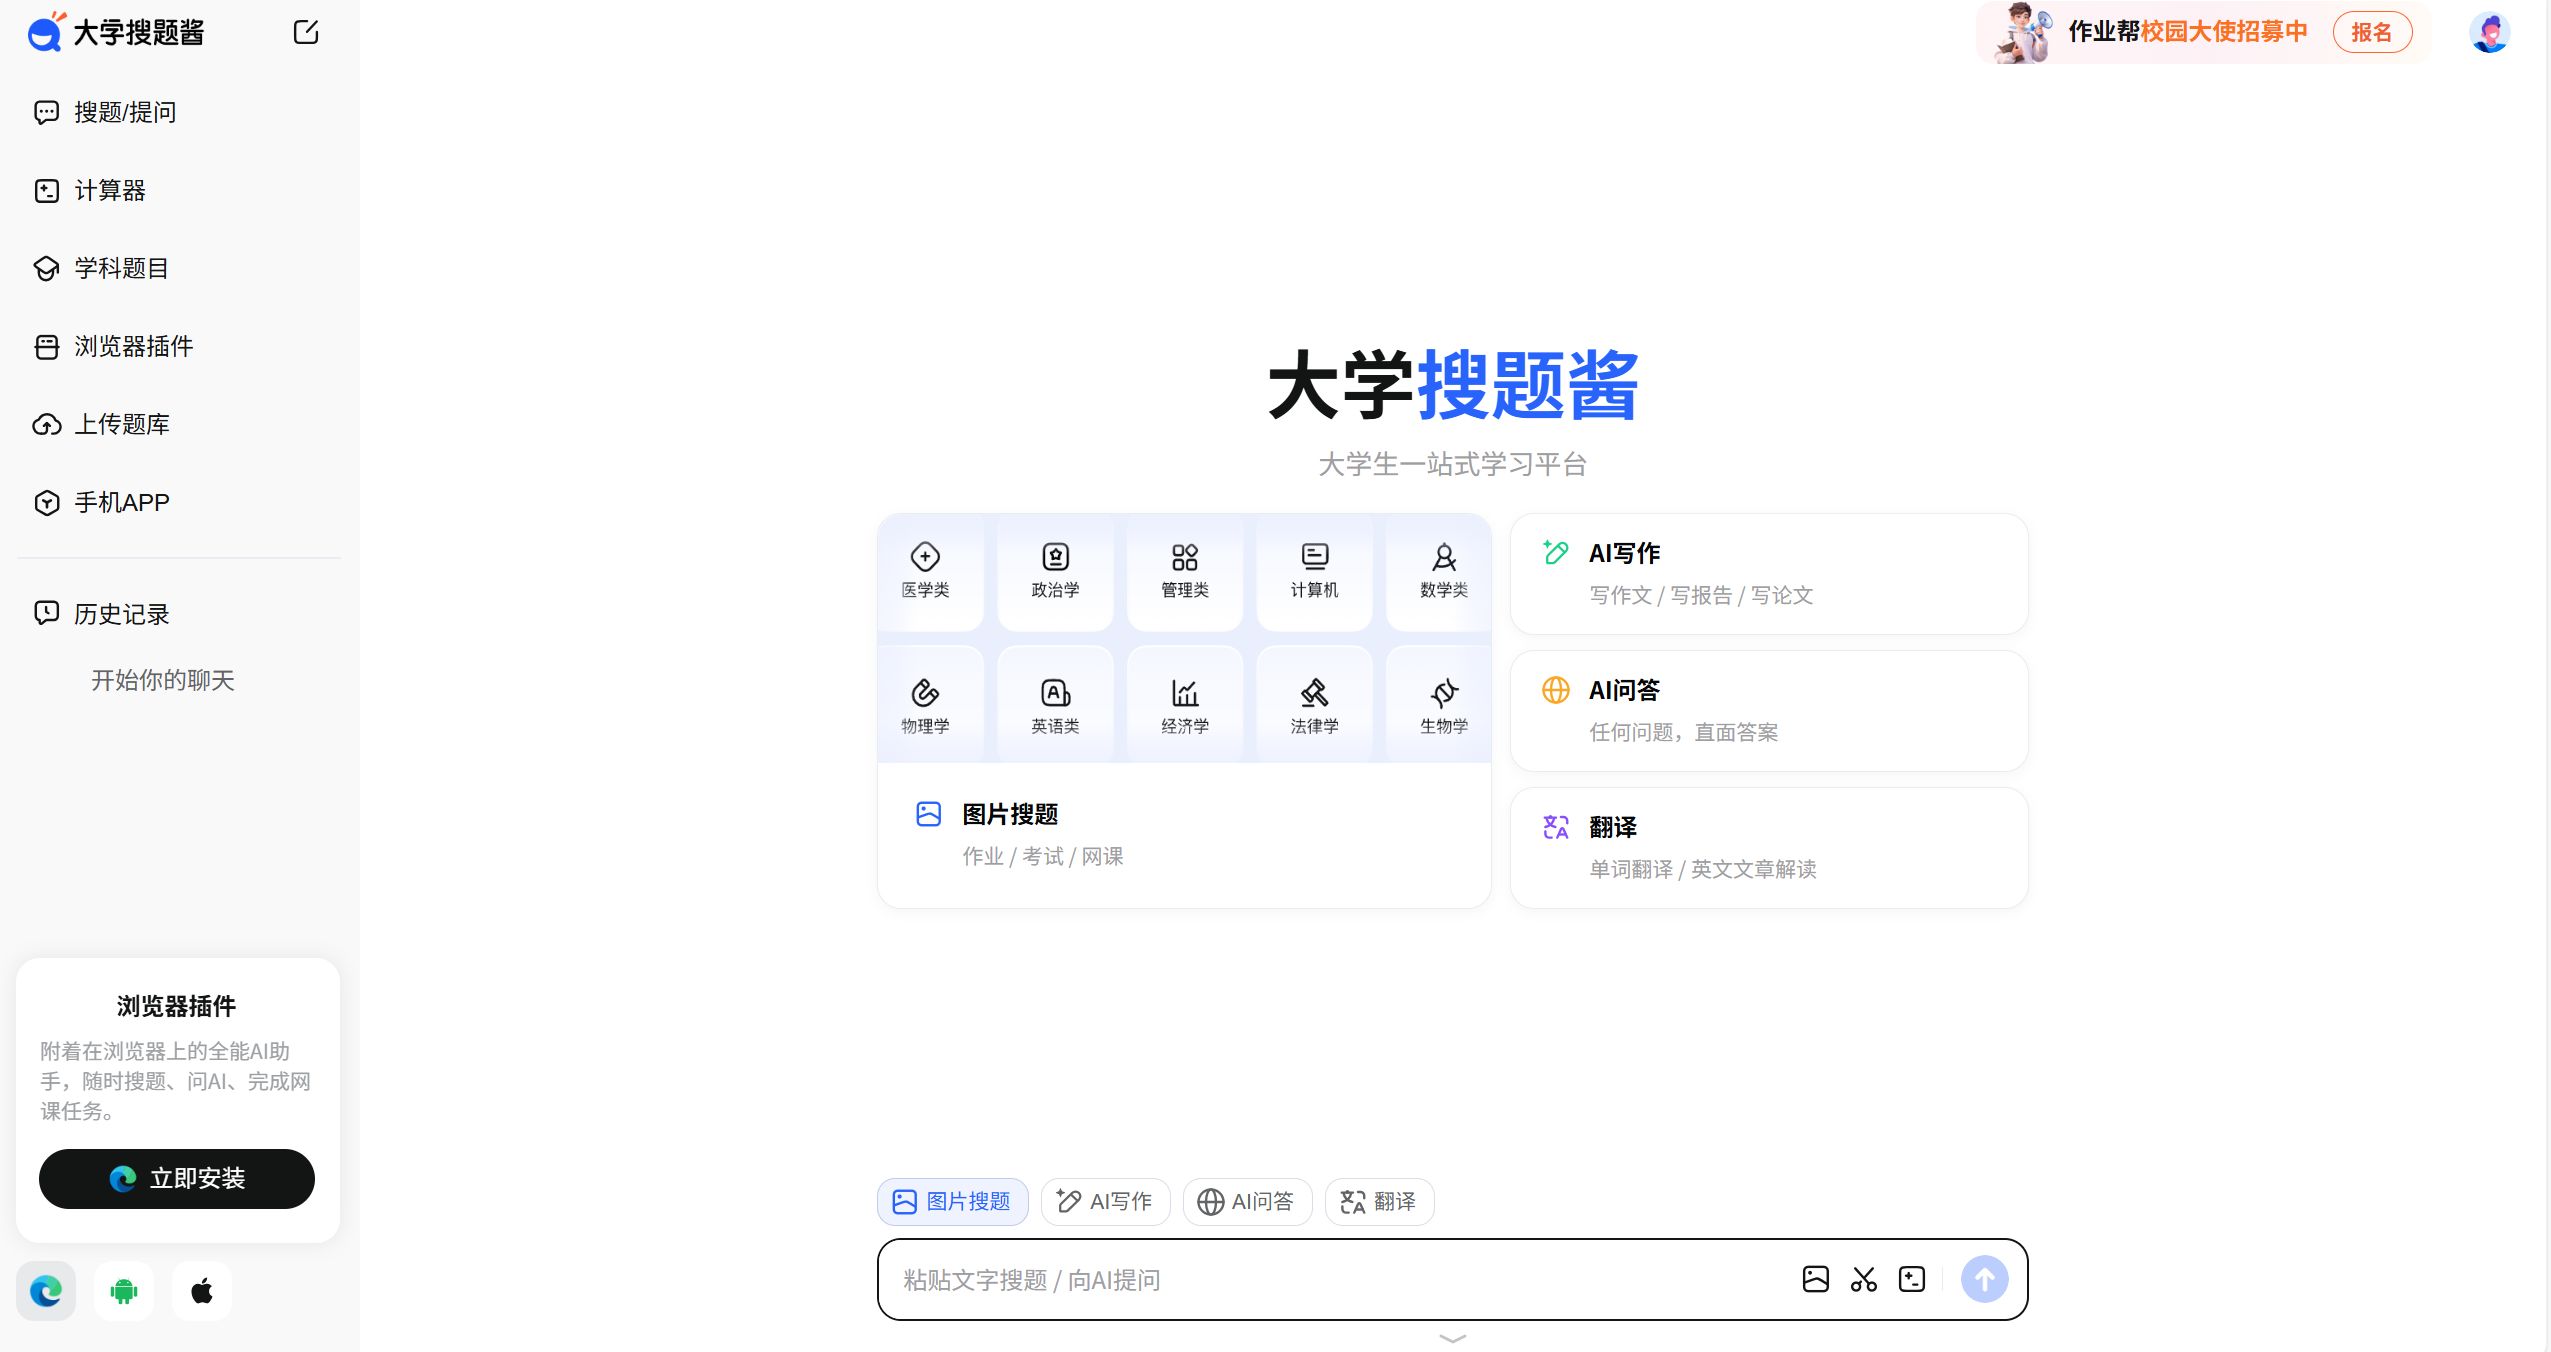
Task: Expand the chevron below the search bar
Action: coord(1452,1337)
